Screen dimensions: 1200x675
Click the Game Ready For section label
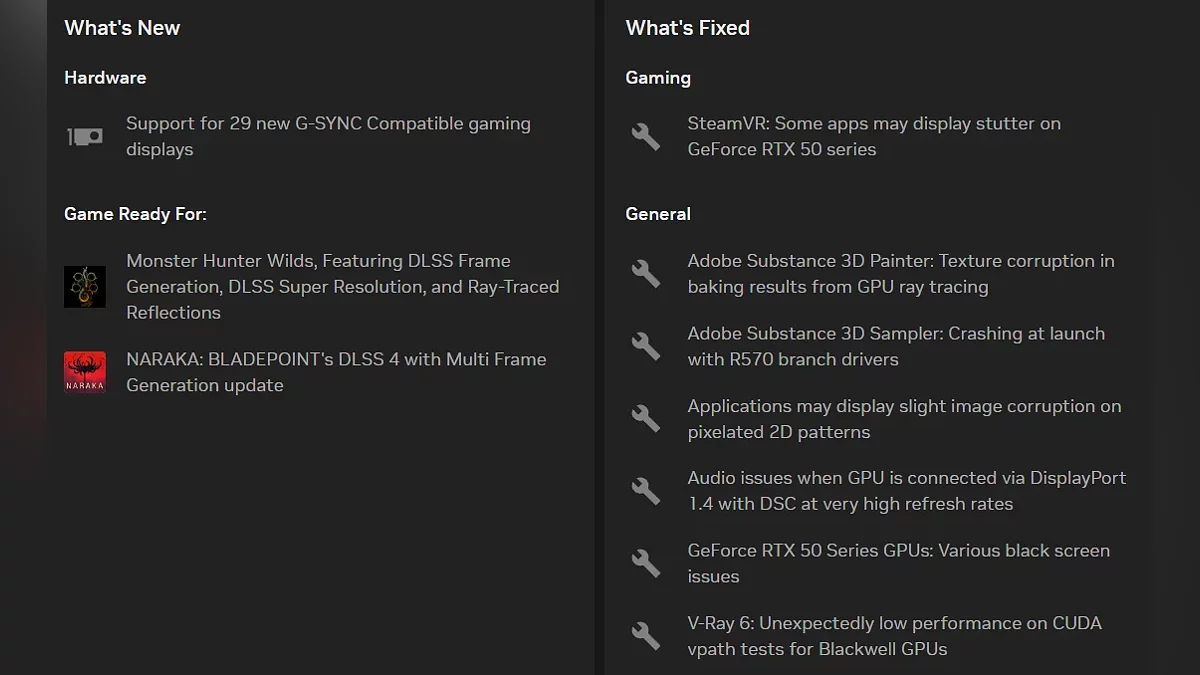tap(135, 214)
